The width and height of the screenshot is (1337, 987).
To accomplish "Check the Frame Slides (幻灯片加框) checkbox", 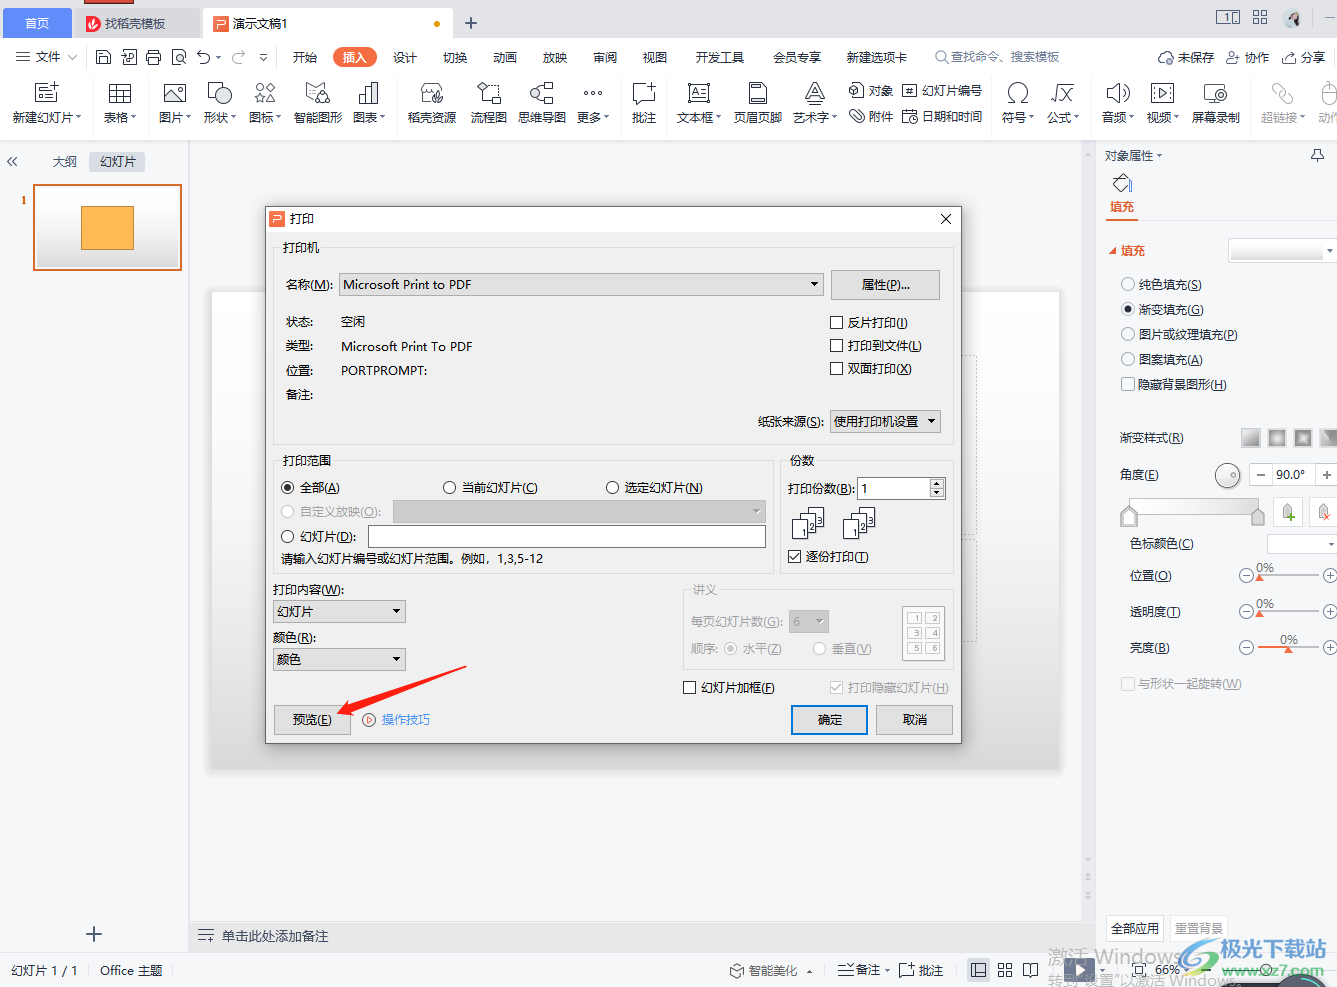I will tap(689, 688).
